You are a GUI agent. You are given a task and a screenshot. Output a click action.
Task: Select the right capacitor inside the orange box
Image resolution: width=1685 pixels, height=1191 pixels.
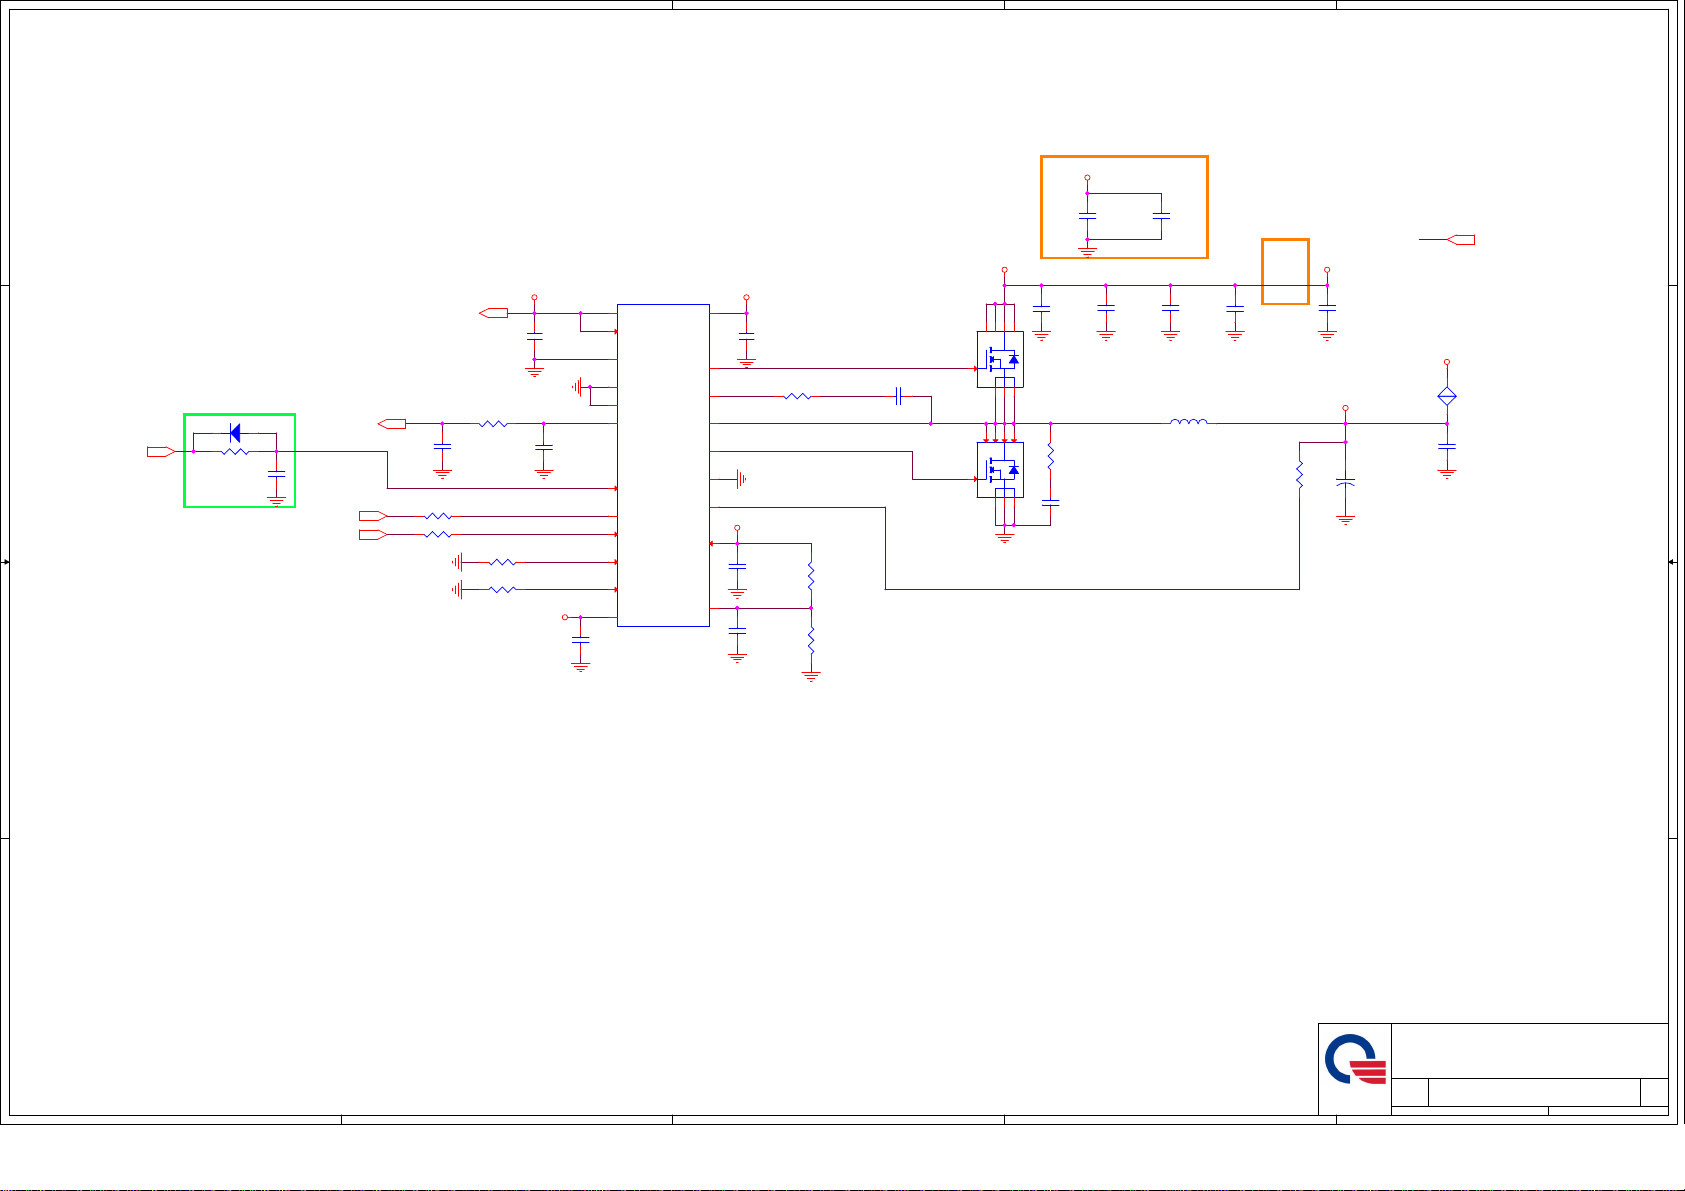coord(1161,216)
